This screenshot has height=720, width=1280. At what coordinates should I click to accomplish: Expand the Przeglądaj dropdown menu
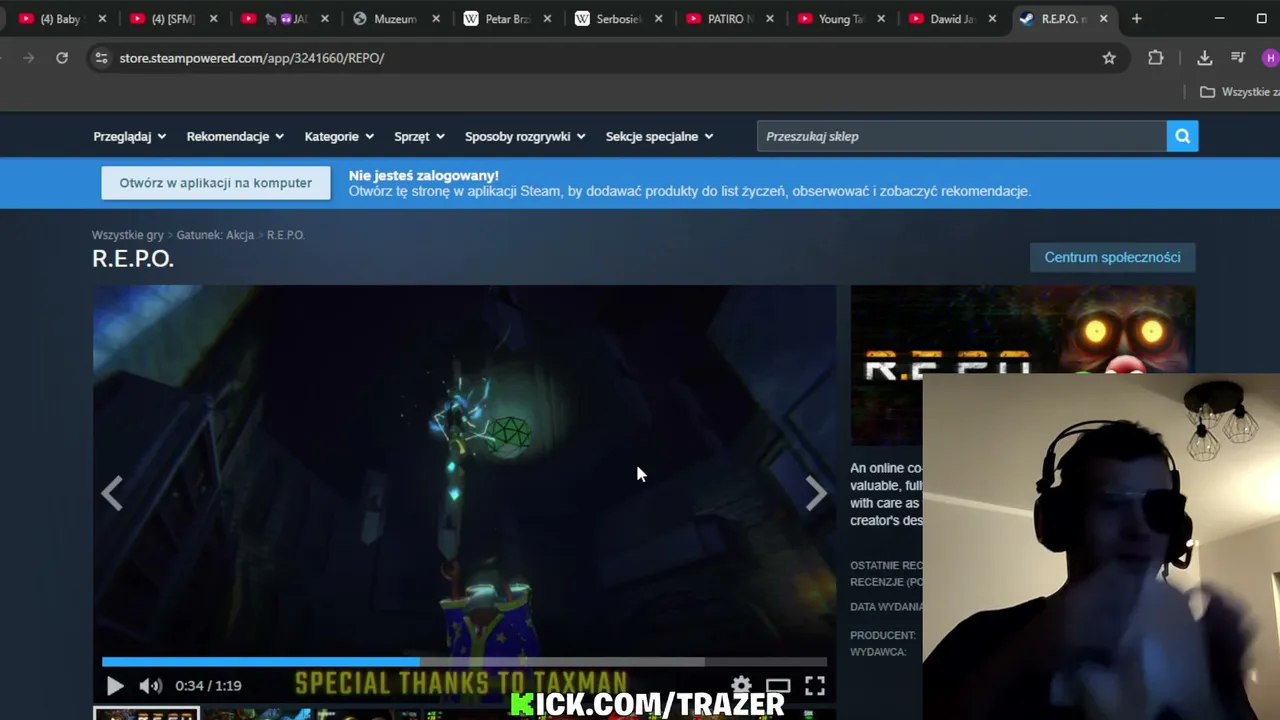(130, 136)
